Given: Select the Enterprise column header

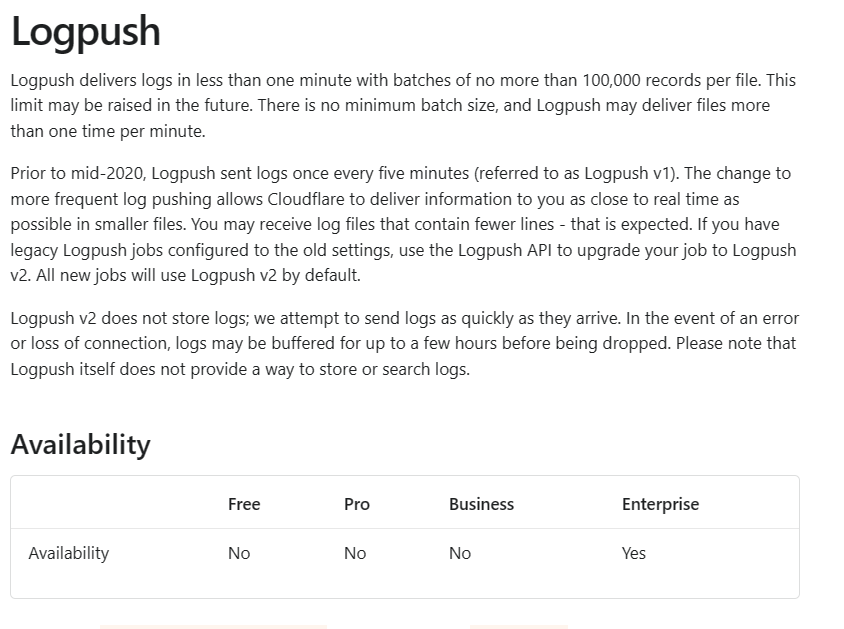Looking at the screenshot, I should point(660,504).
